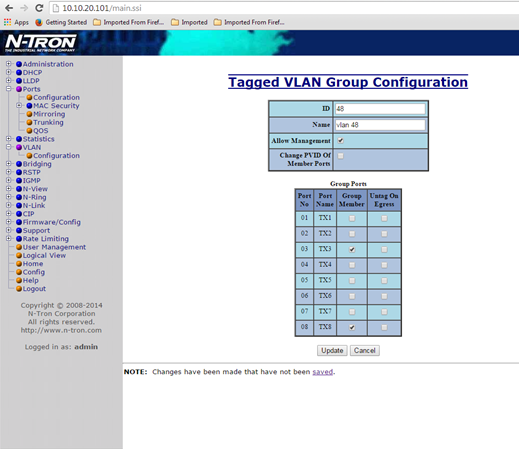The height and width of the screenshot is (449, 519).
Task: Check Group Member for port TX1
Action: click(x=352, y=218)
